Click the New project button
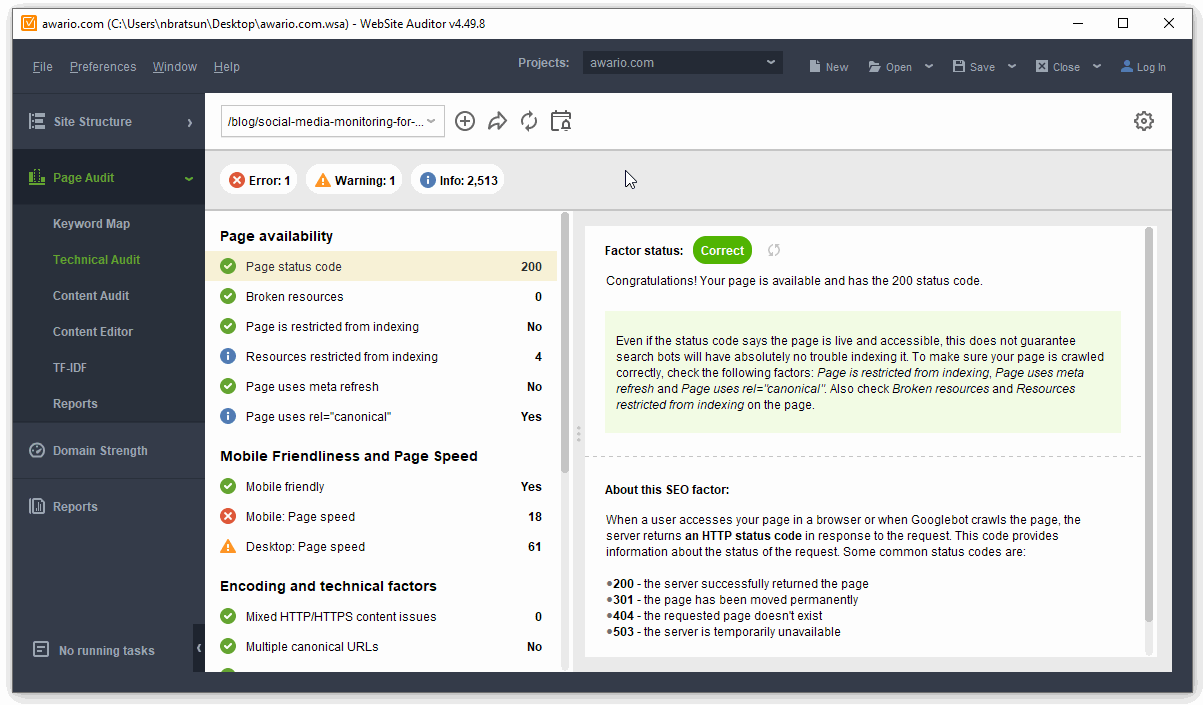Image resolution: width=1203 pixels, height=705 pixels. (x=828, y=67)
